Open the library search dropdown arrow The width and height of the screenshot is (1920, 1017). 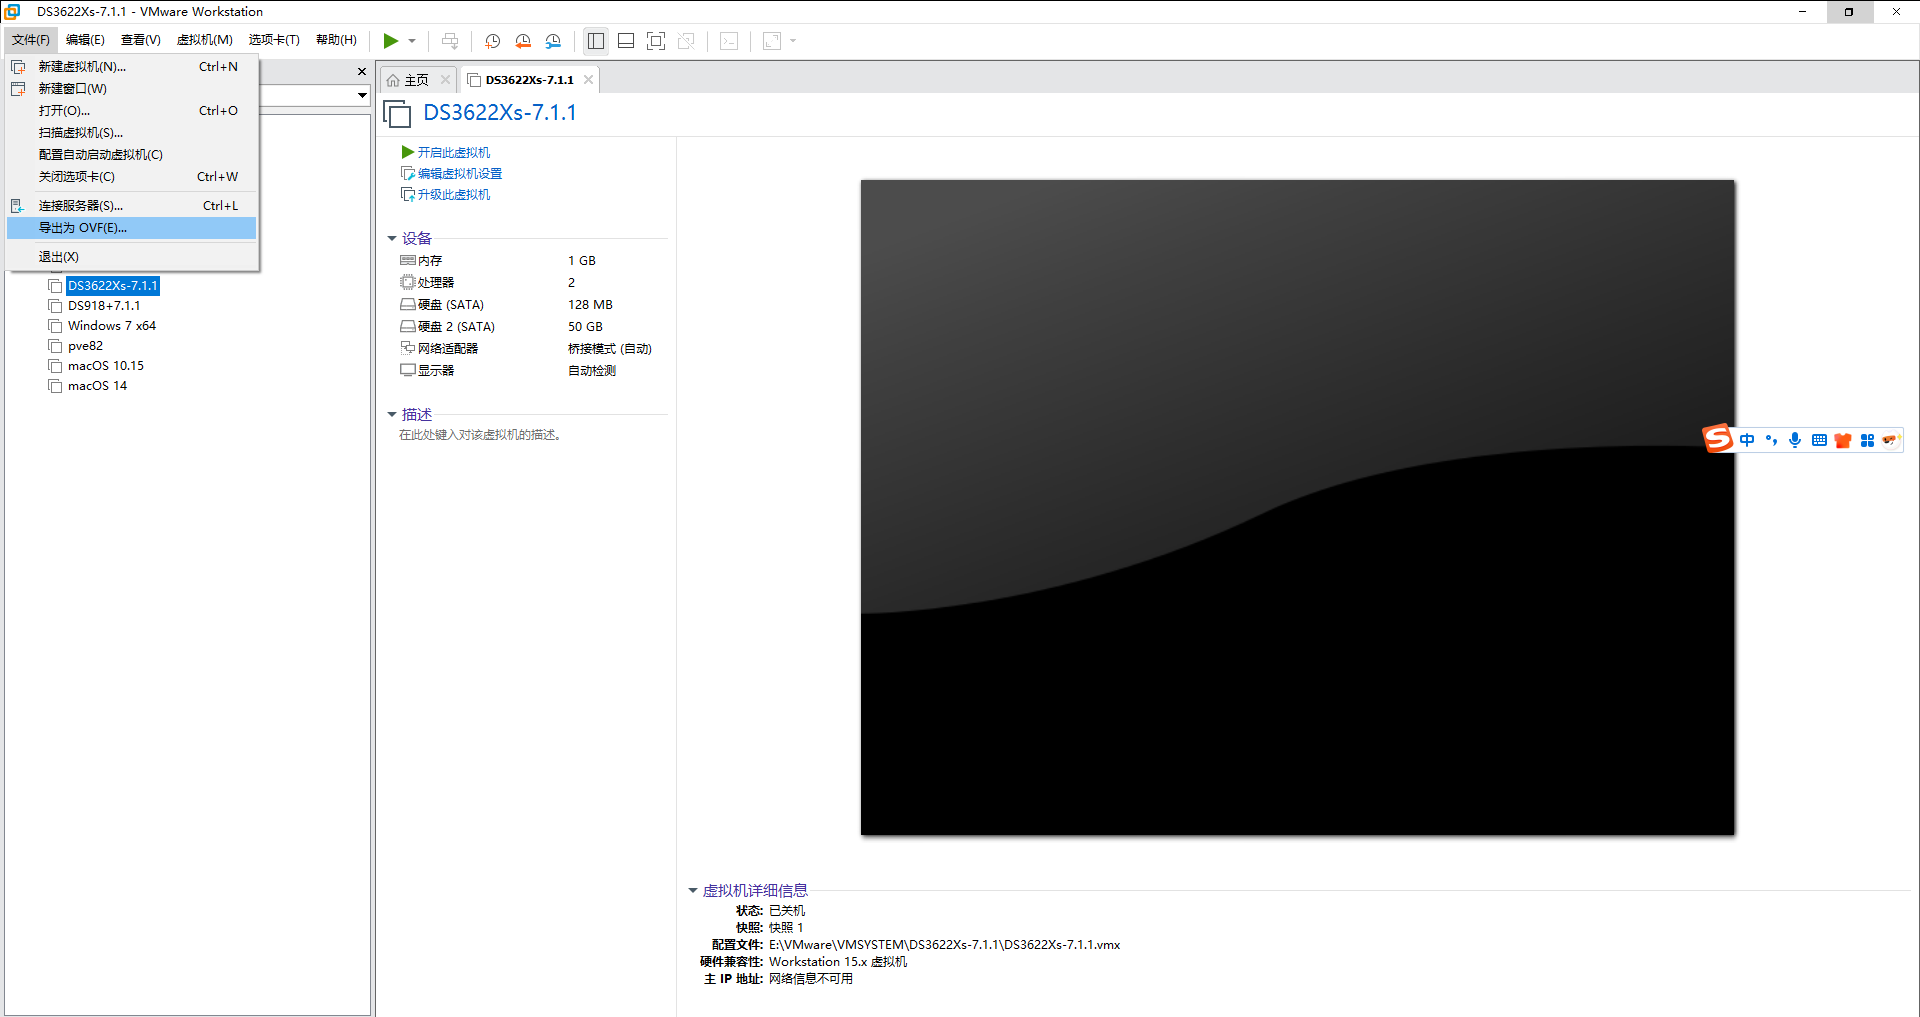click(362, 95)
